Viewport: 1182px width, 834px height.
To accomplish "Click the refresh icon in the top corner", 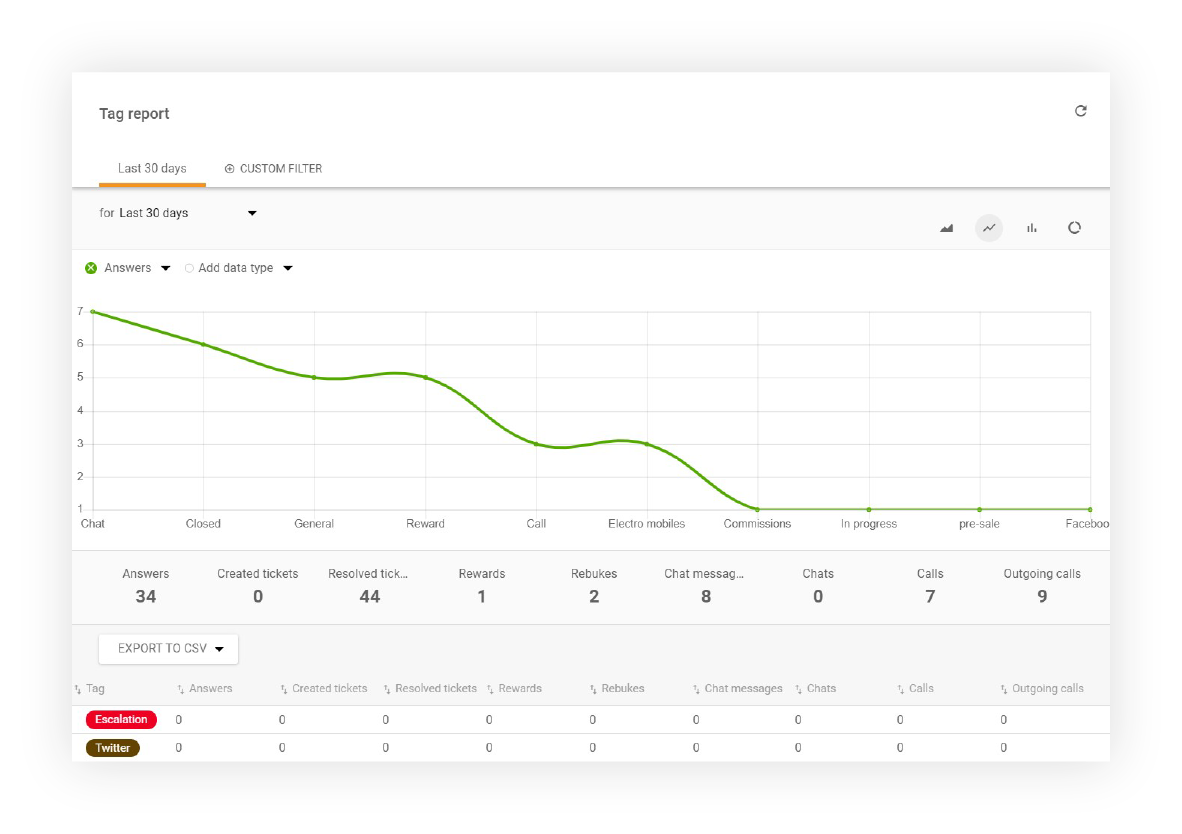I will tap(1081, 112).
